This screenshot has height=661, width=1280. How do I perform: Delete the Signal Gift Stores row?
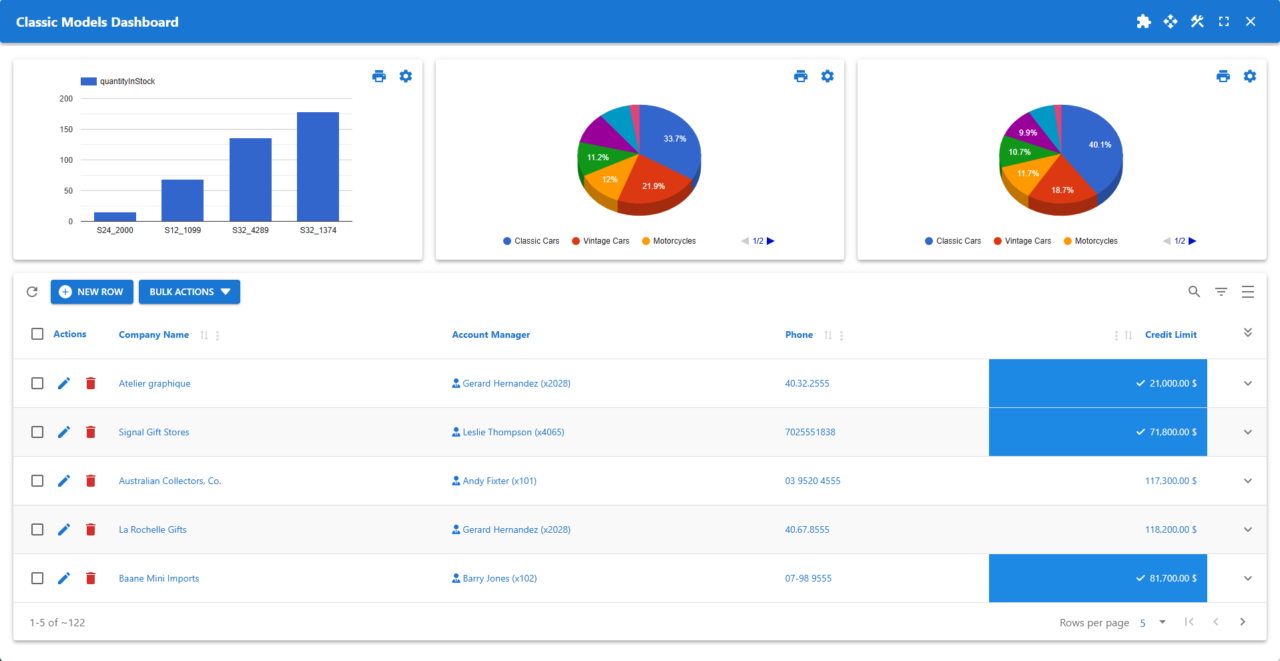[91, 432]
